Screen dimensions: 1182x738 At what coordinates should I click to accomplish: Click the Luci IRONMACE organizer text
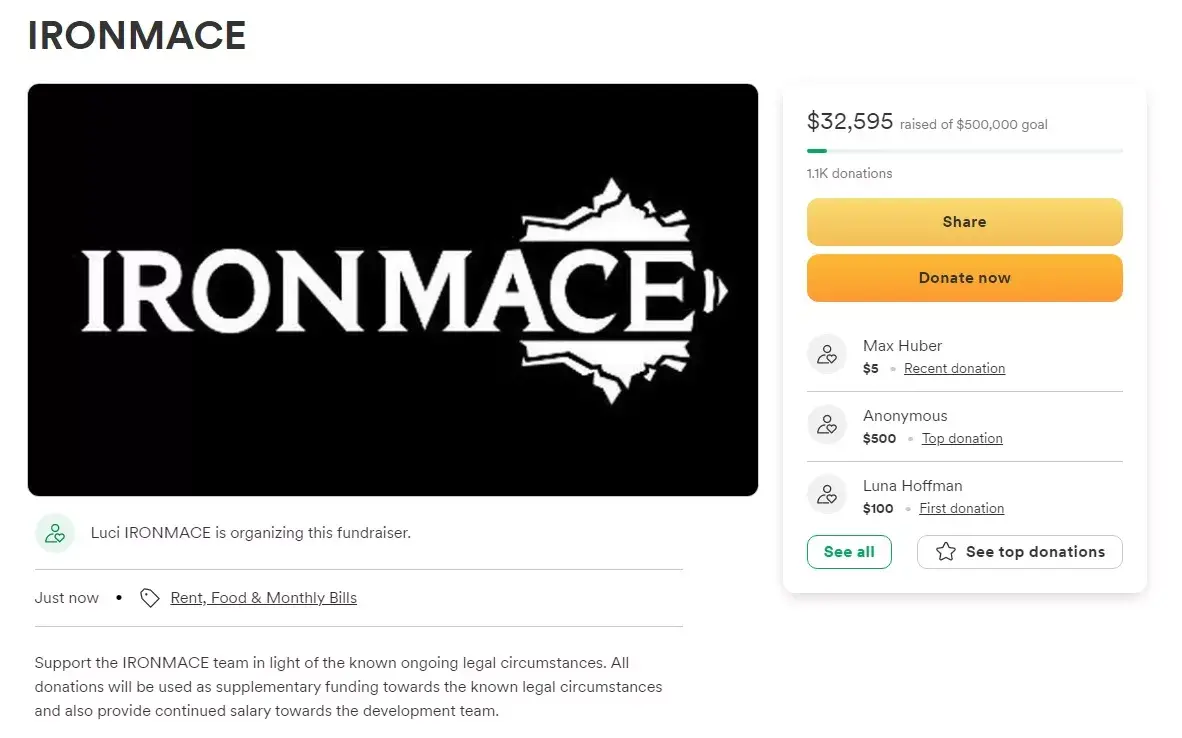(250, 533)
